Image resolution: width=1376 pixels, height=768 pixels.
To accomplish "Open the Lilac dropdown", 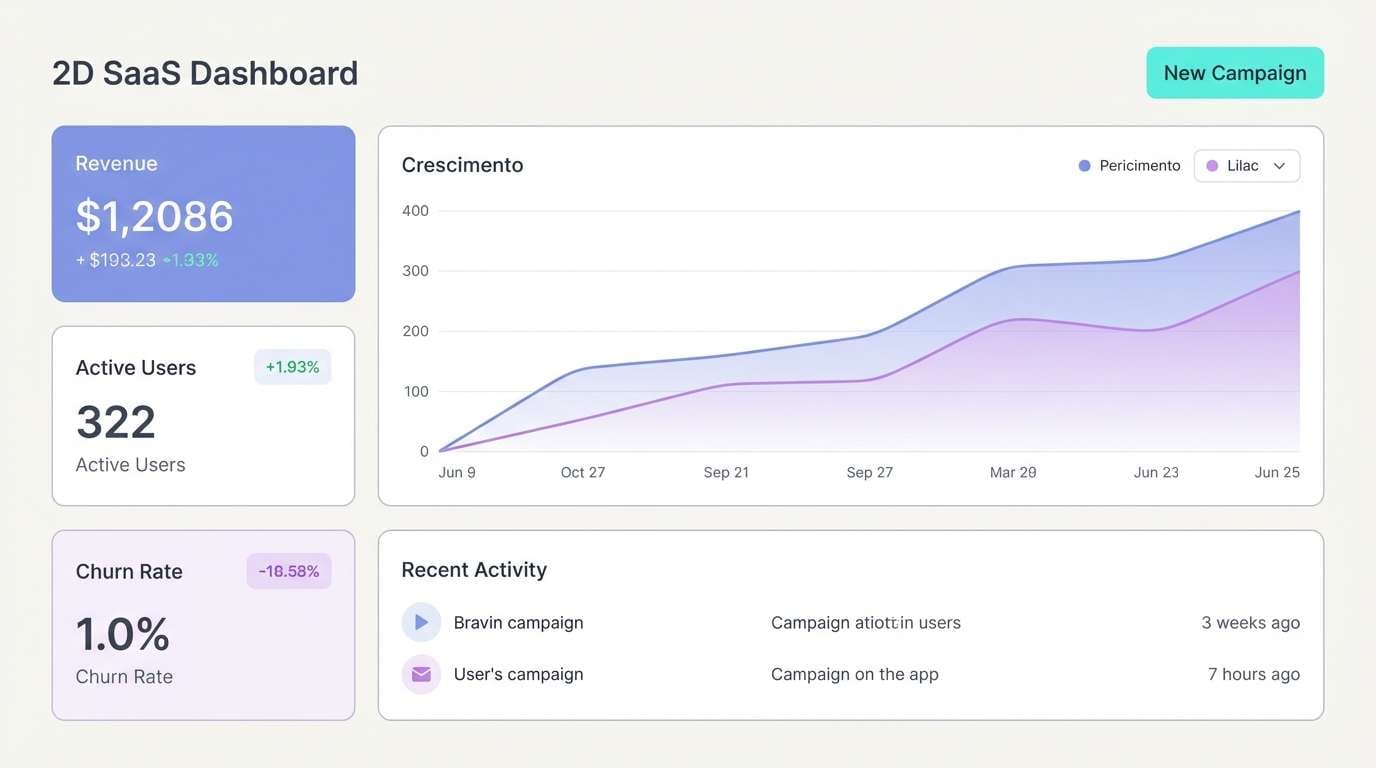I will [x=1246, y=165].
